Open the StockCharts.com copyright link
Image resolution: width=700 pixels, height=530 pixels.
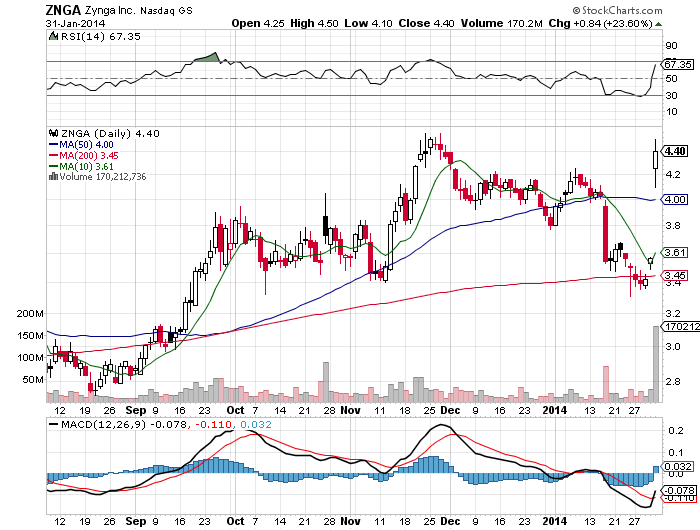618,10
